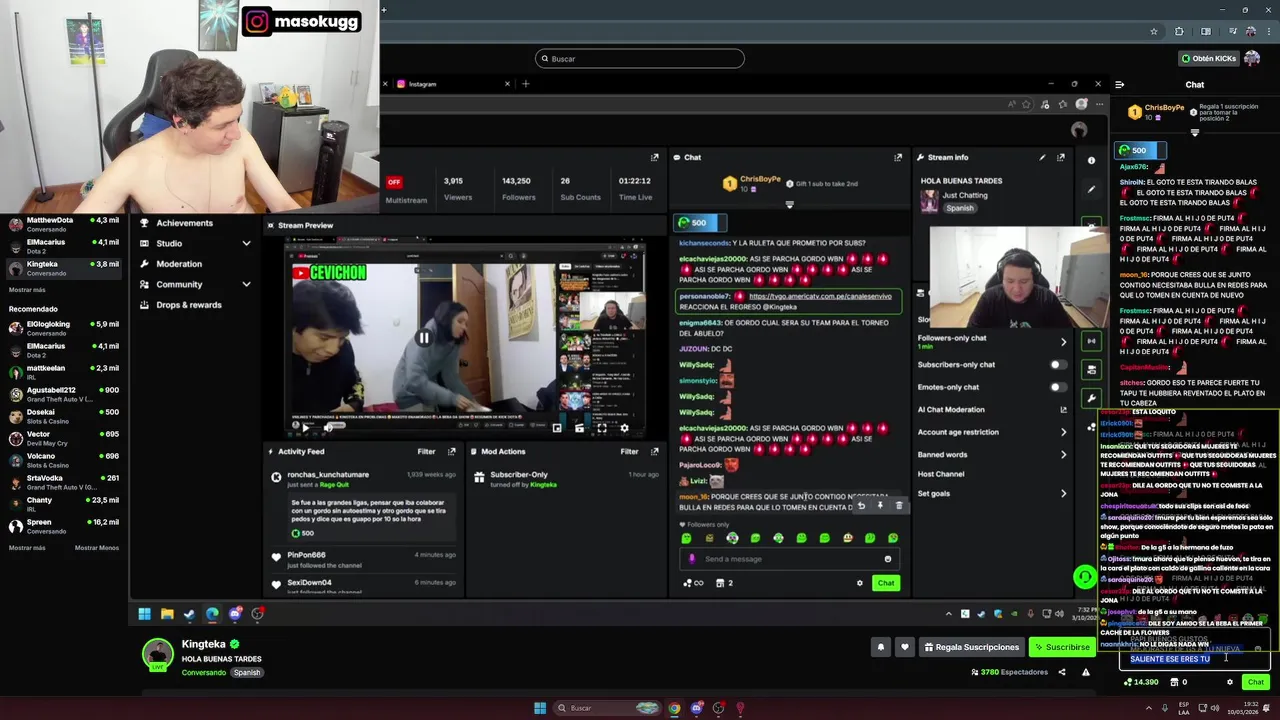This screenshot has height=720, width=1280.
Task: Toggle Emotes-only chat switch
Action: point(1057,387)
